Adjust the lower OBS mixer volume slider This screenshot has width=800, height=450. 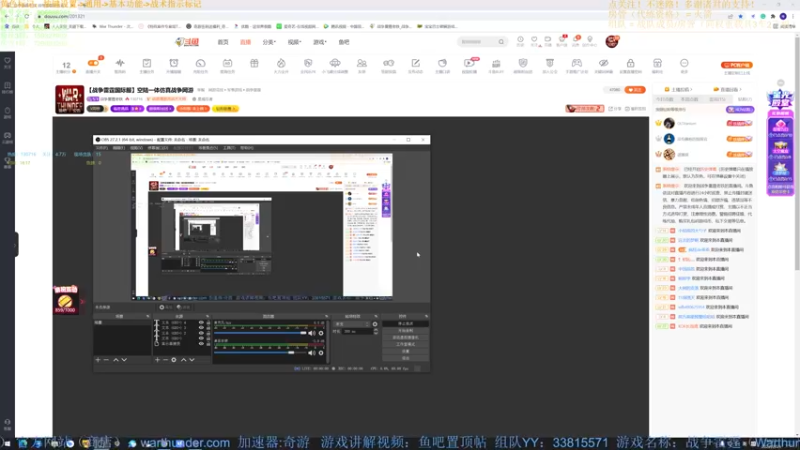tap(260, 353)
